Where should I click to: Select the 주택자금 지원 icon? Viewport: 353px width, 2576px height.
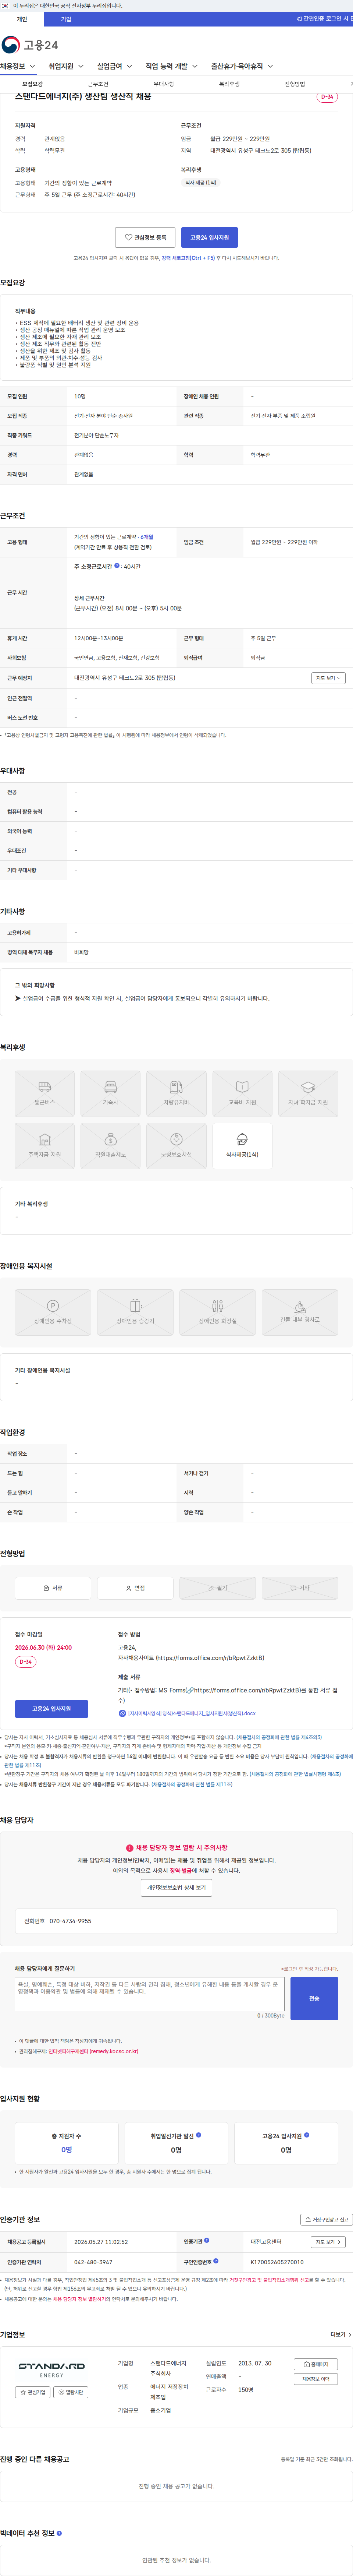coord(44,1146)
